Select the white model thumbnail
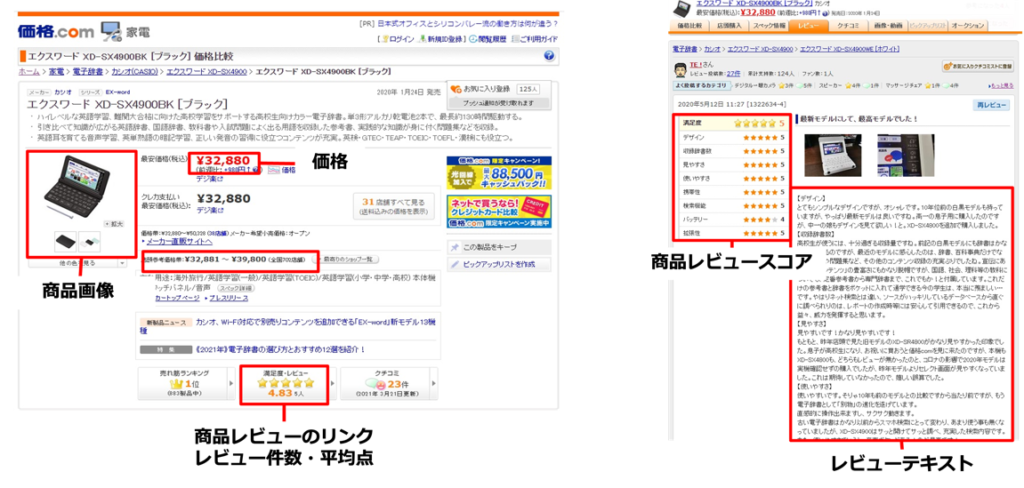Viewport: 1024px width, 488px height. (89, 242)
